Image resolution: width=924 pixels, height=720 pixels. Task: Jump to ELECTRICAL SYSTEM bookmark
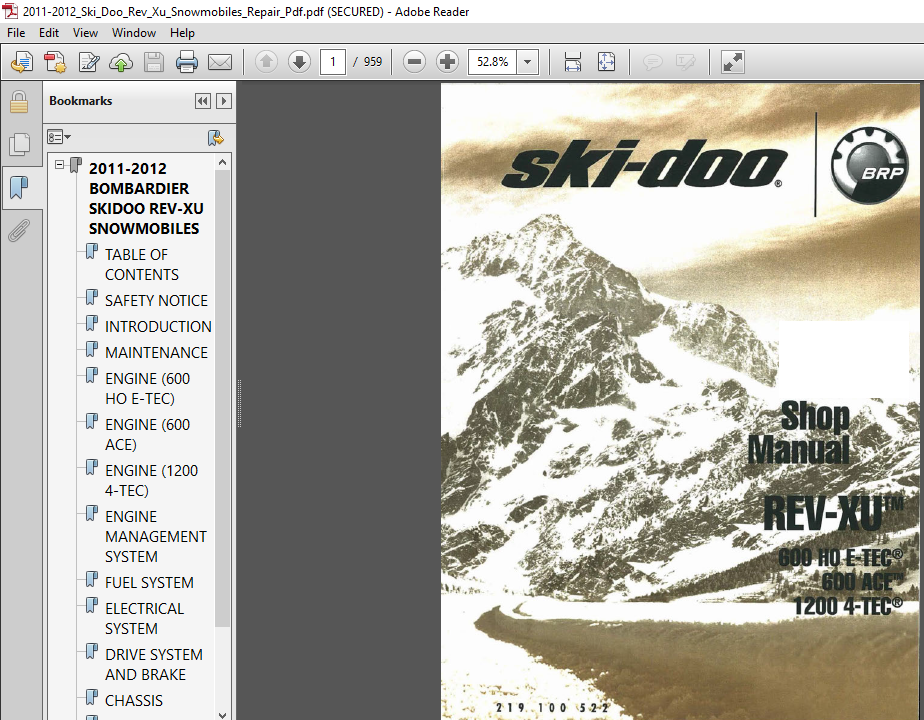pyautogui.click(x=144, y=618)
